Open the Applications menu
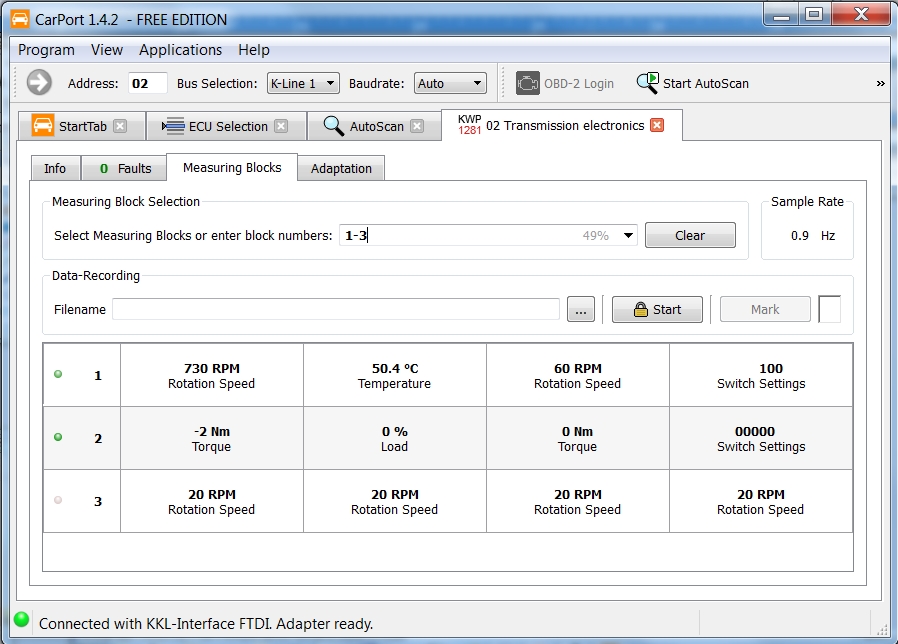The width and height of the screenshot is (898, 644). click(180, 50)
